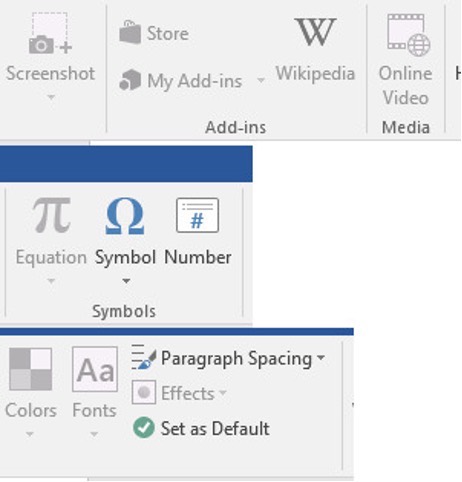Click the Online Video label
This screenshot has height=482, width=462.
406,85
